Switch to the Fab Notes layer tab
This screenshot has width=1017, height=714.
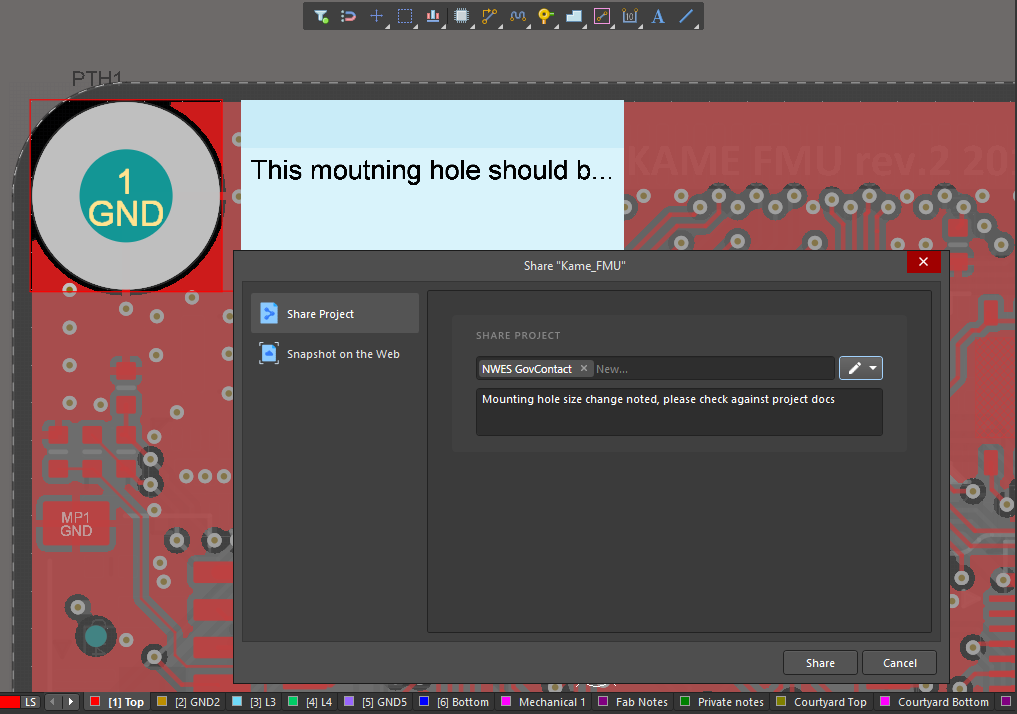click(633, 702)
